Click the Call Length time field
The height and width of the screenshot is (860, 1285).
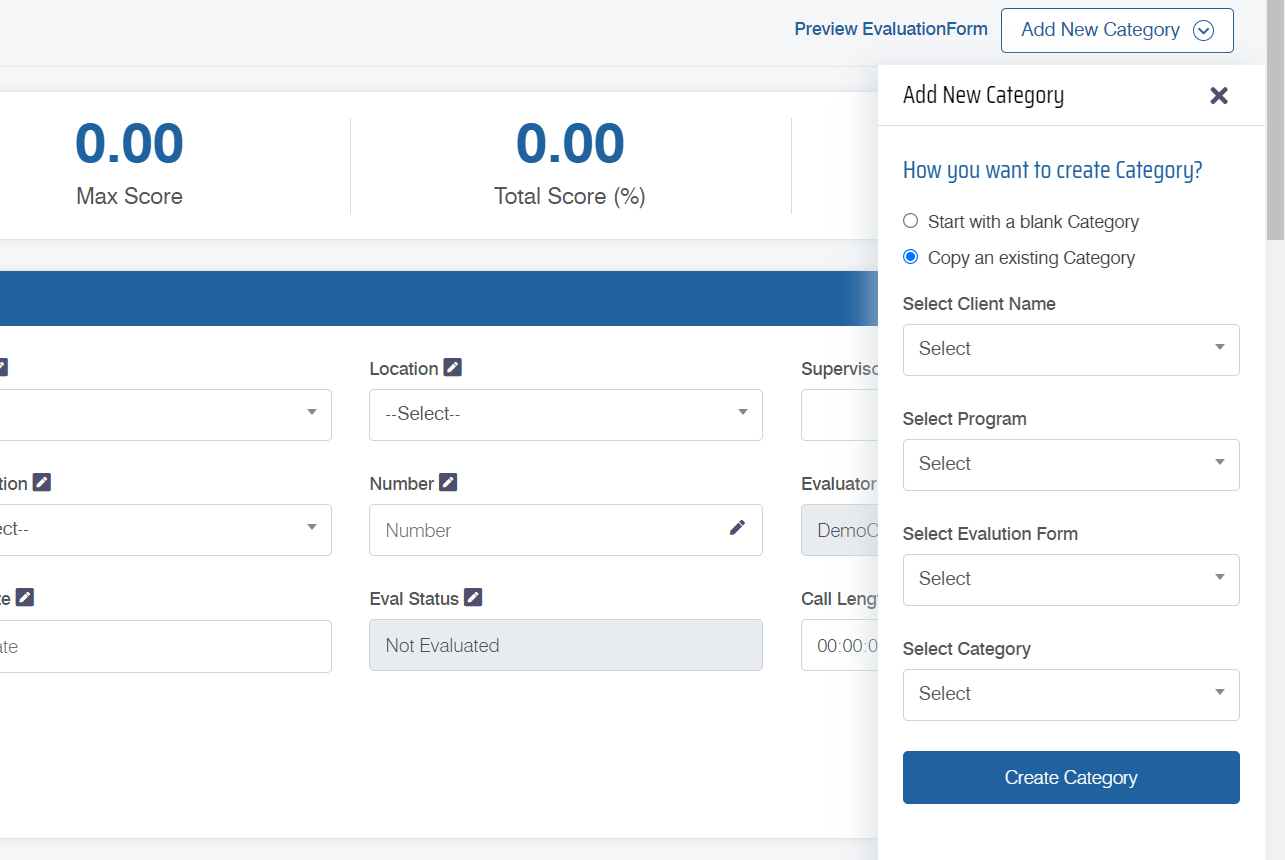coord(840,646)
